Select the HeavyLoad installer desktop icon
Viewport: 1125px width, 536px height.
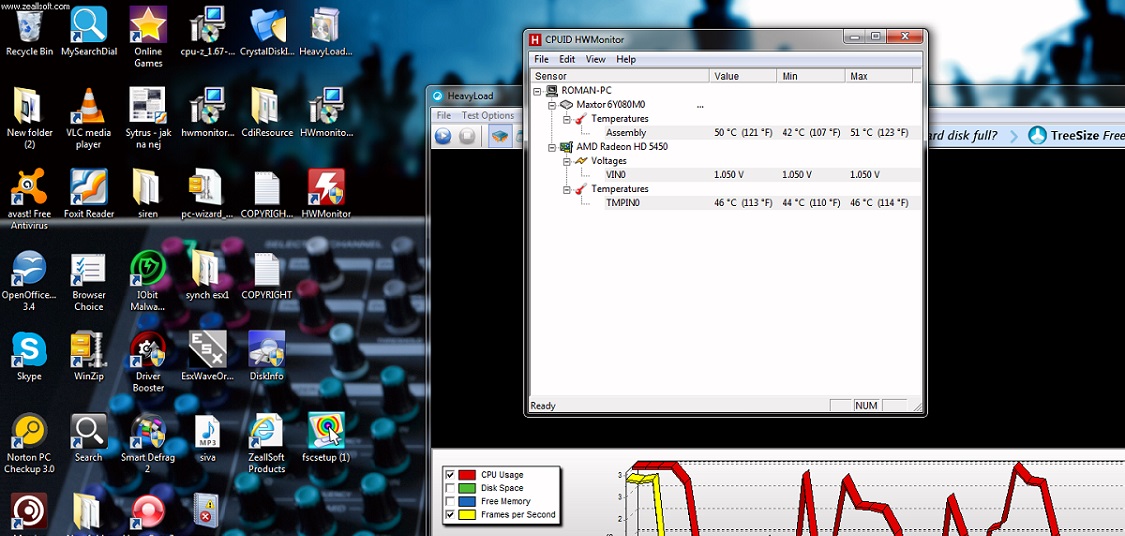pos(326,32)
